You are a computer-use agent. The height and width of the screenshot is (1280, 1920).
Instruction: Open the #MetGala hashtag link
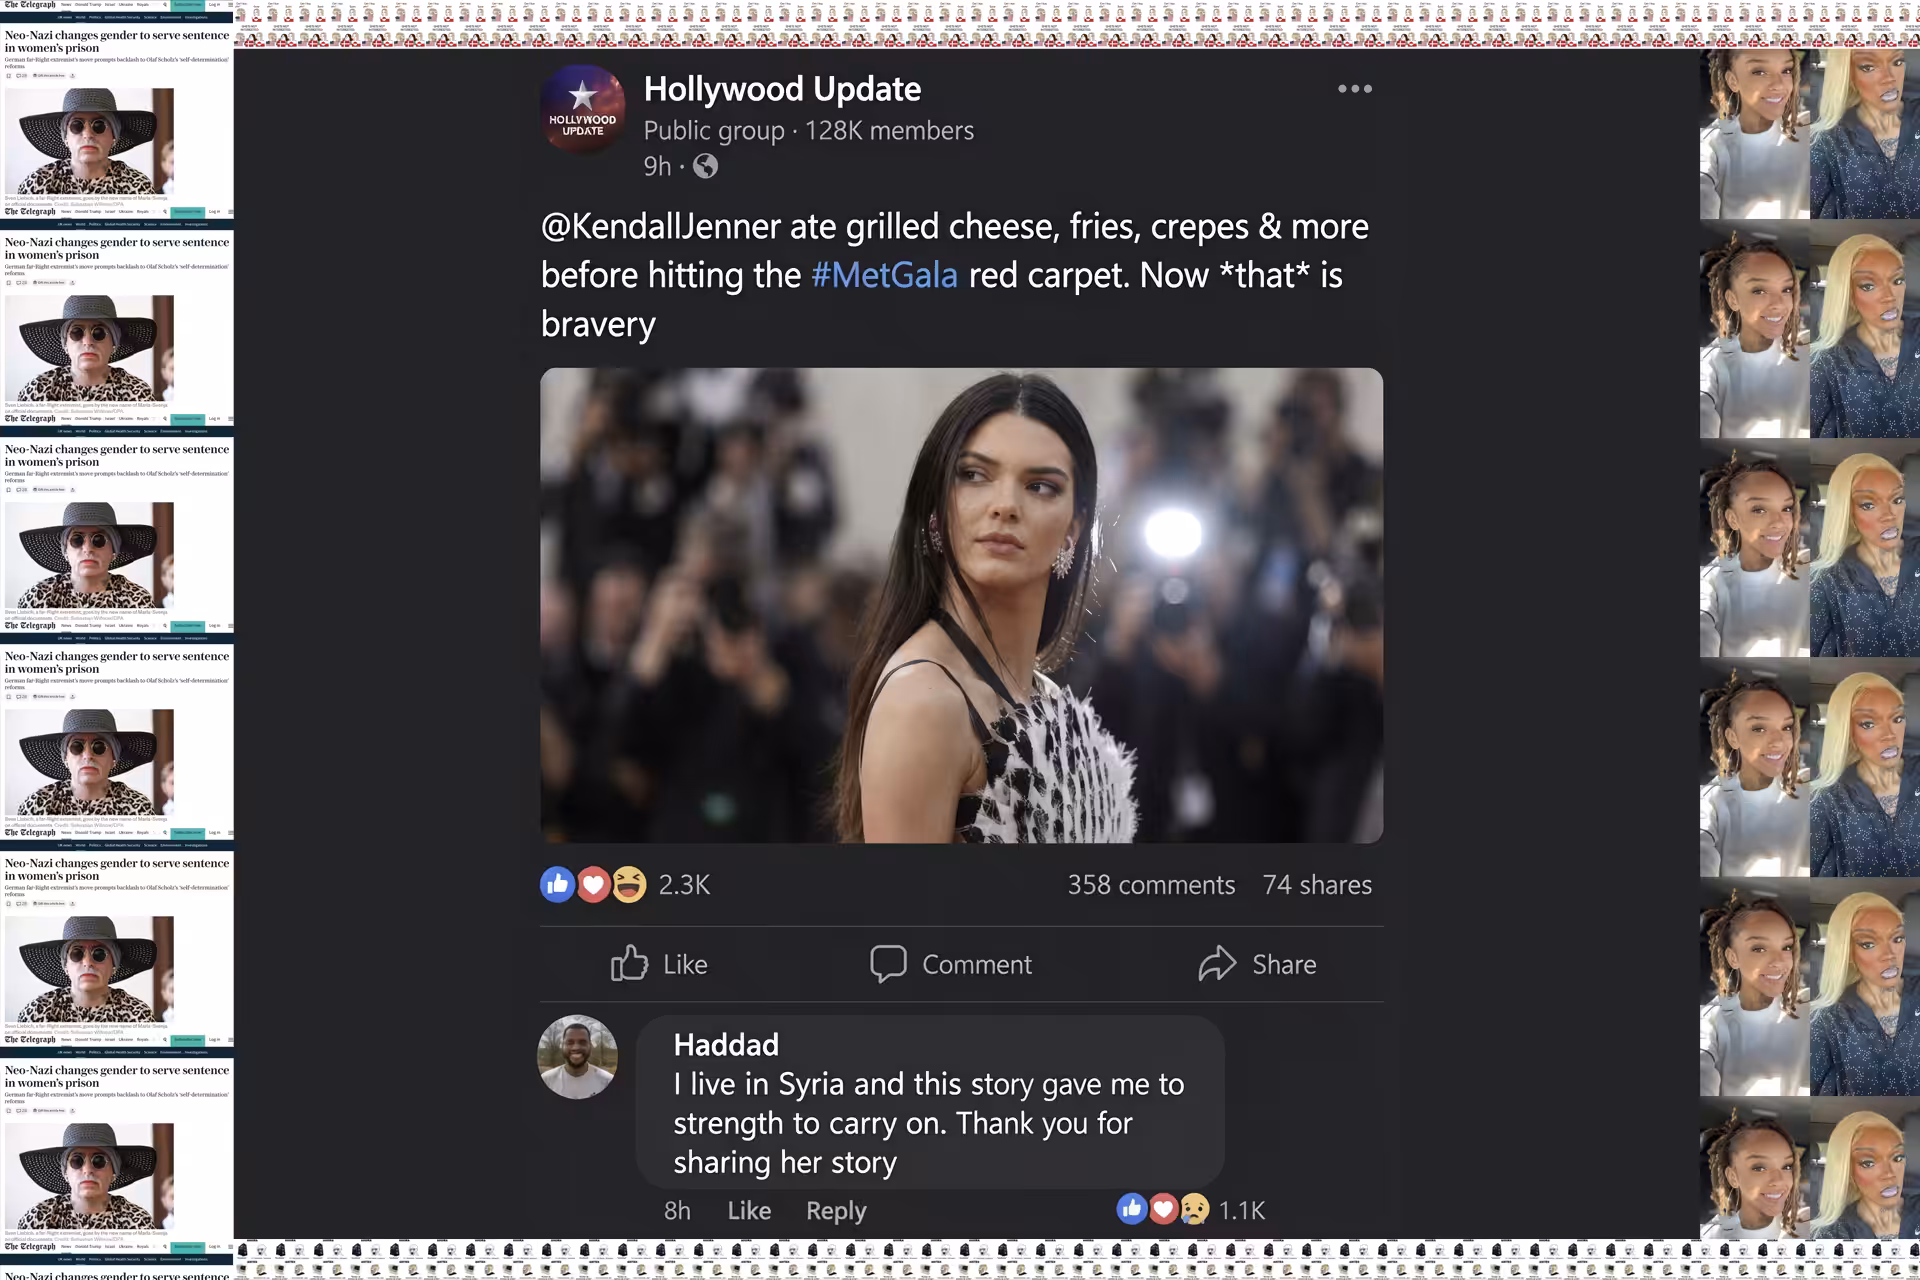point(885,275)
